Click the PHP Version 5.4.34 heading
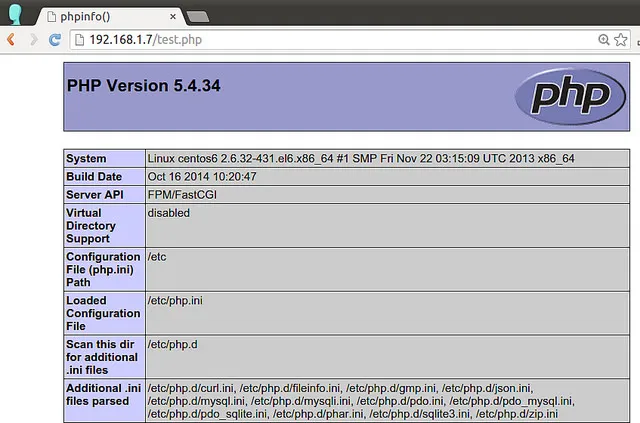Screen dimensions: 640x423 pos(143,86)
